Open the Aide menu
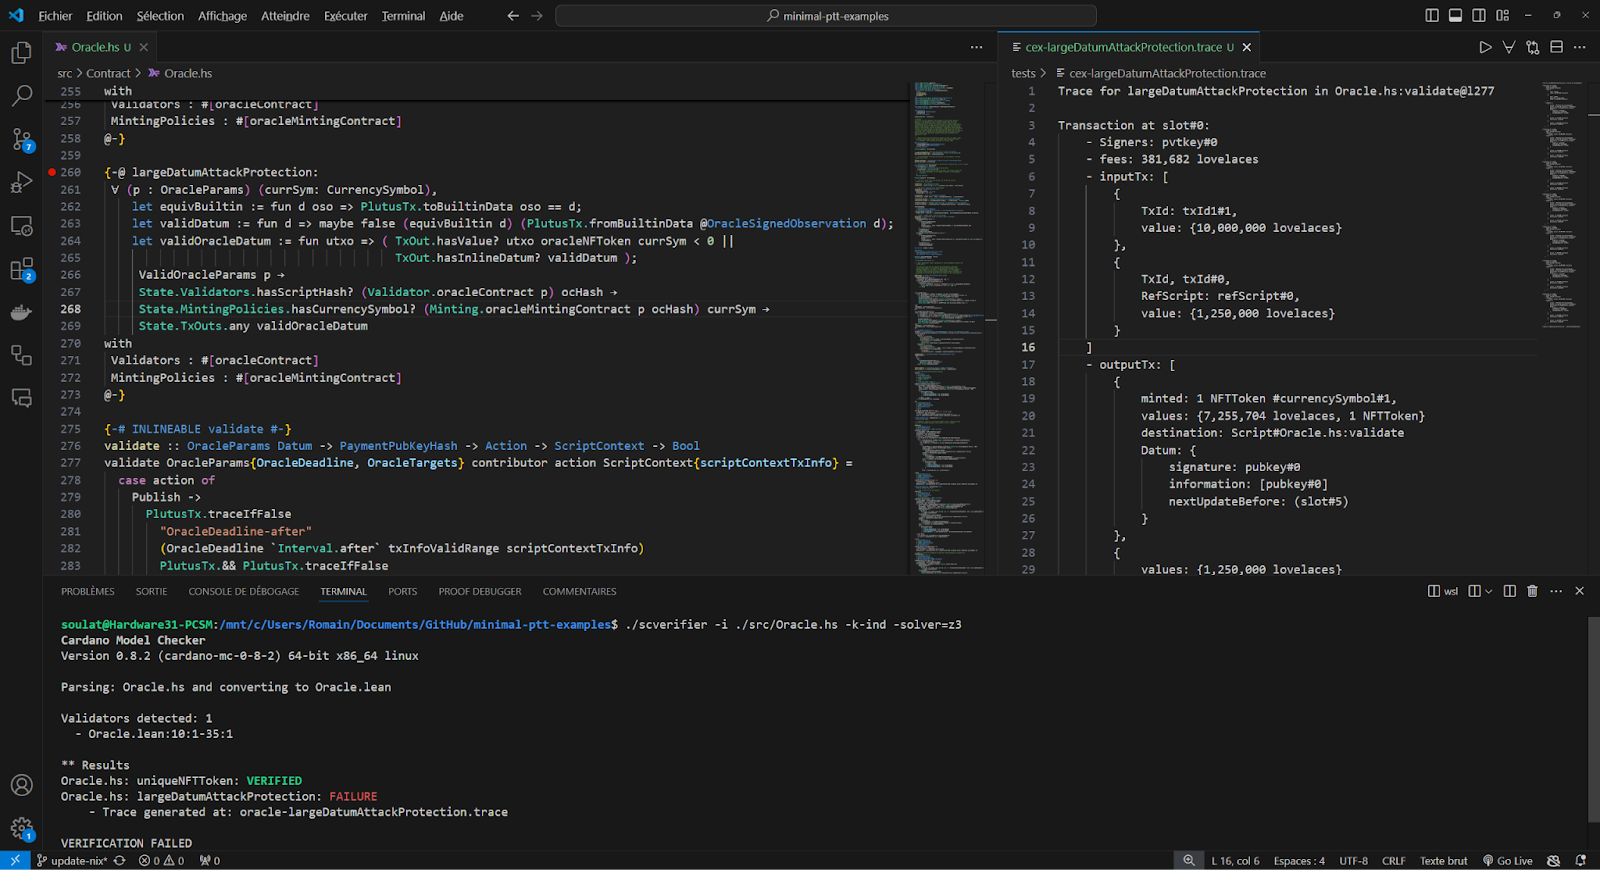 coord(451,15)
